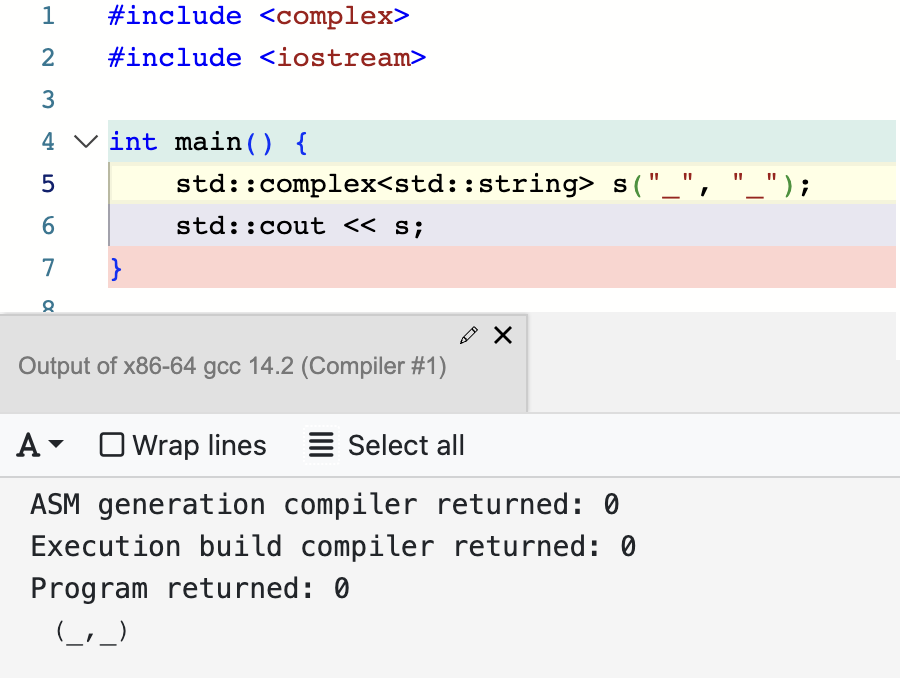
Task: Click the Program returned: 0 output line
Action: (190, 588)
